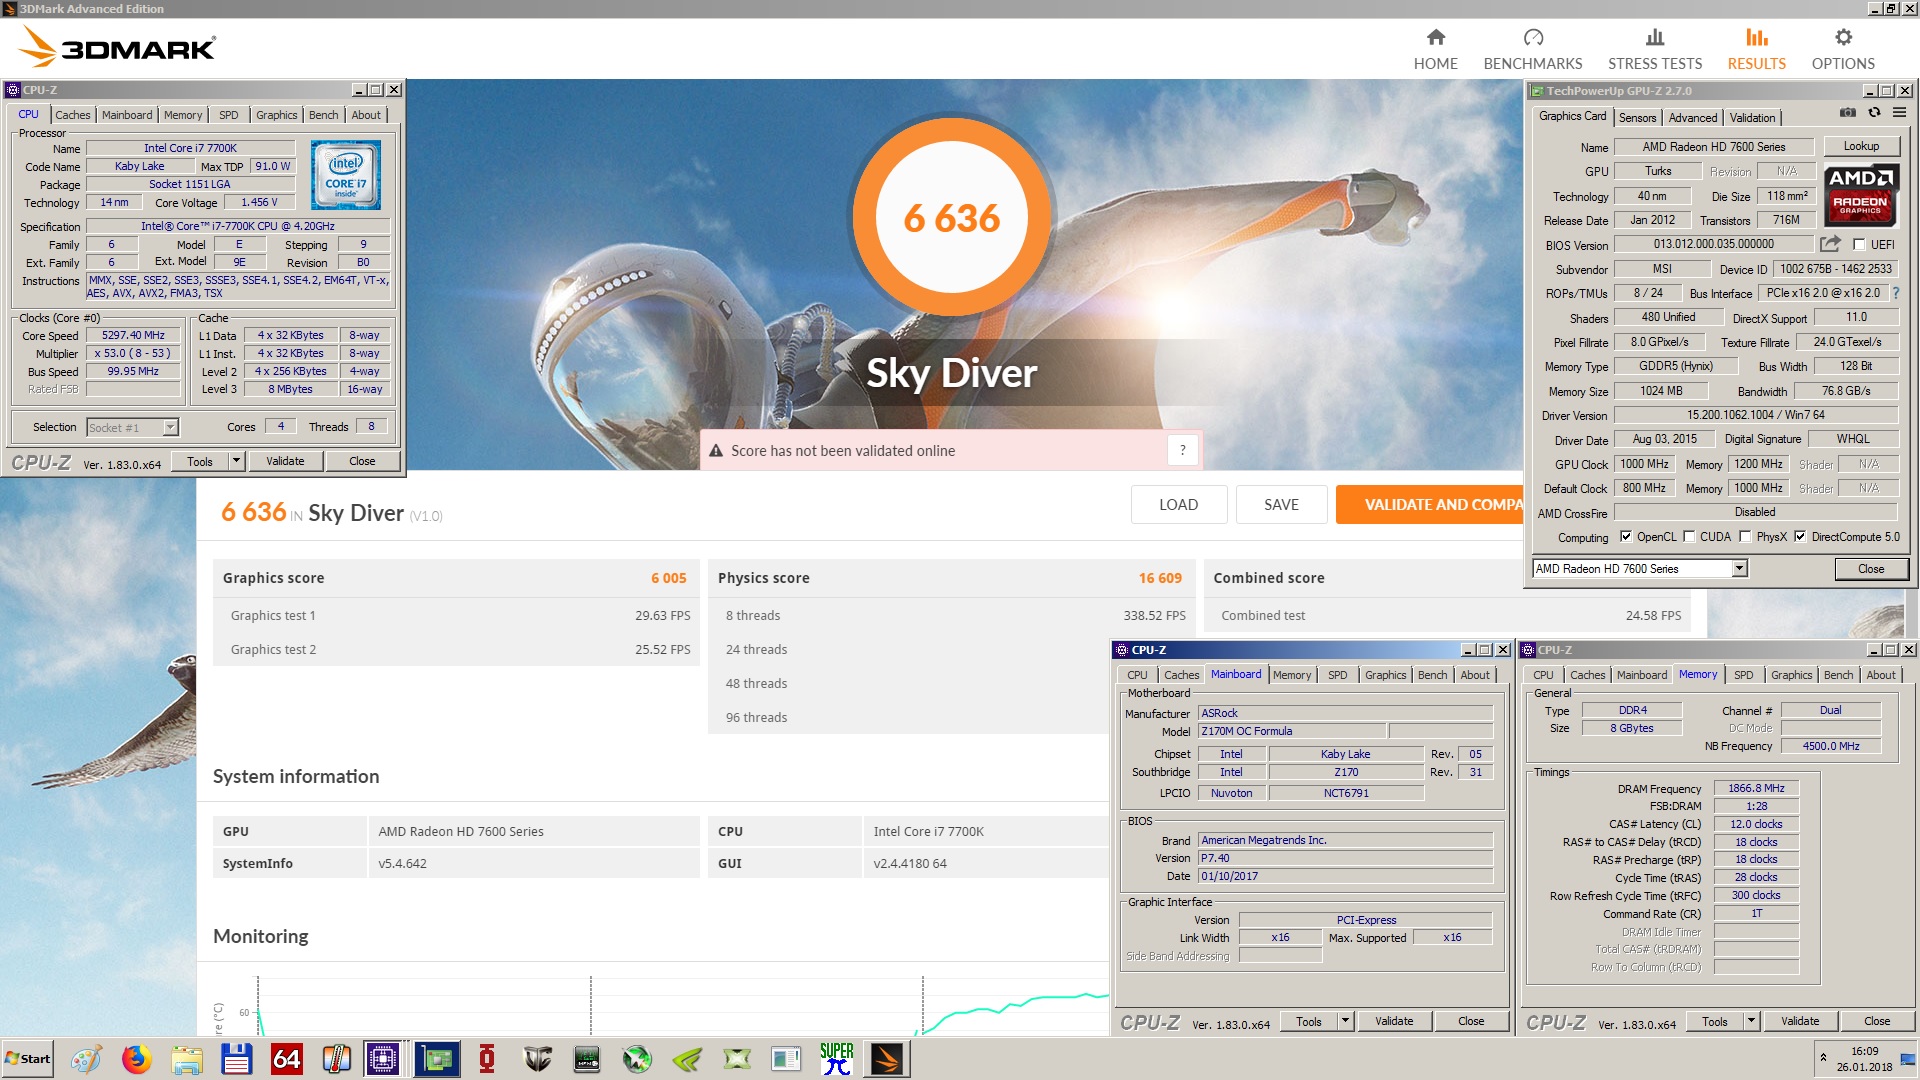The width and height of the screenshot is (1920, 1080).
Task: Select the 8 threads physics row
Action: (951, 616)
